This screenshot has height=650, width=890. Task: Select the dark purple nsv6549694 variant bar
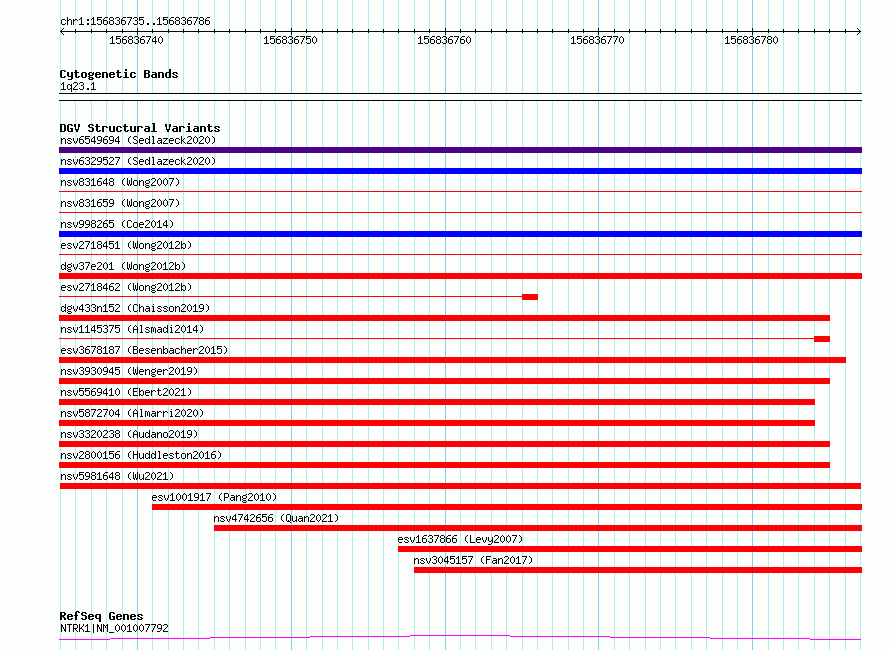pyautogui.click(x=460, y=150)
